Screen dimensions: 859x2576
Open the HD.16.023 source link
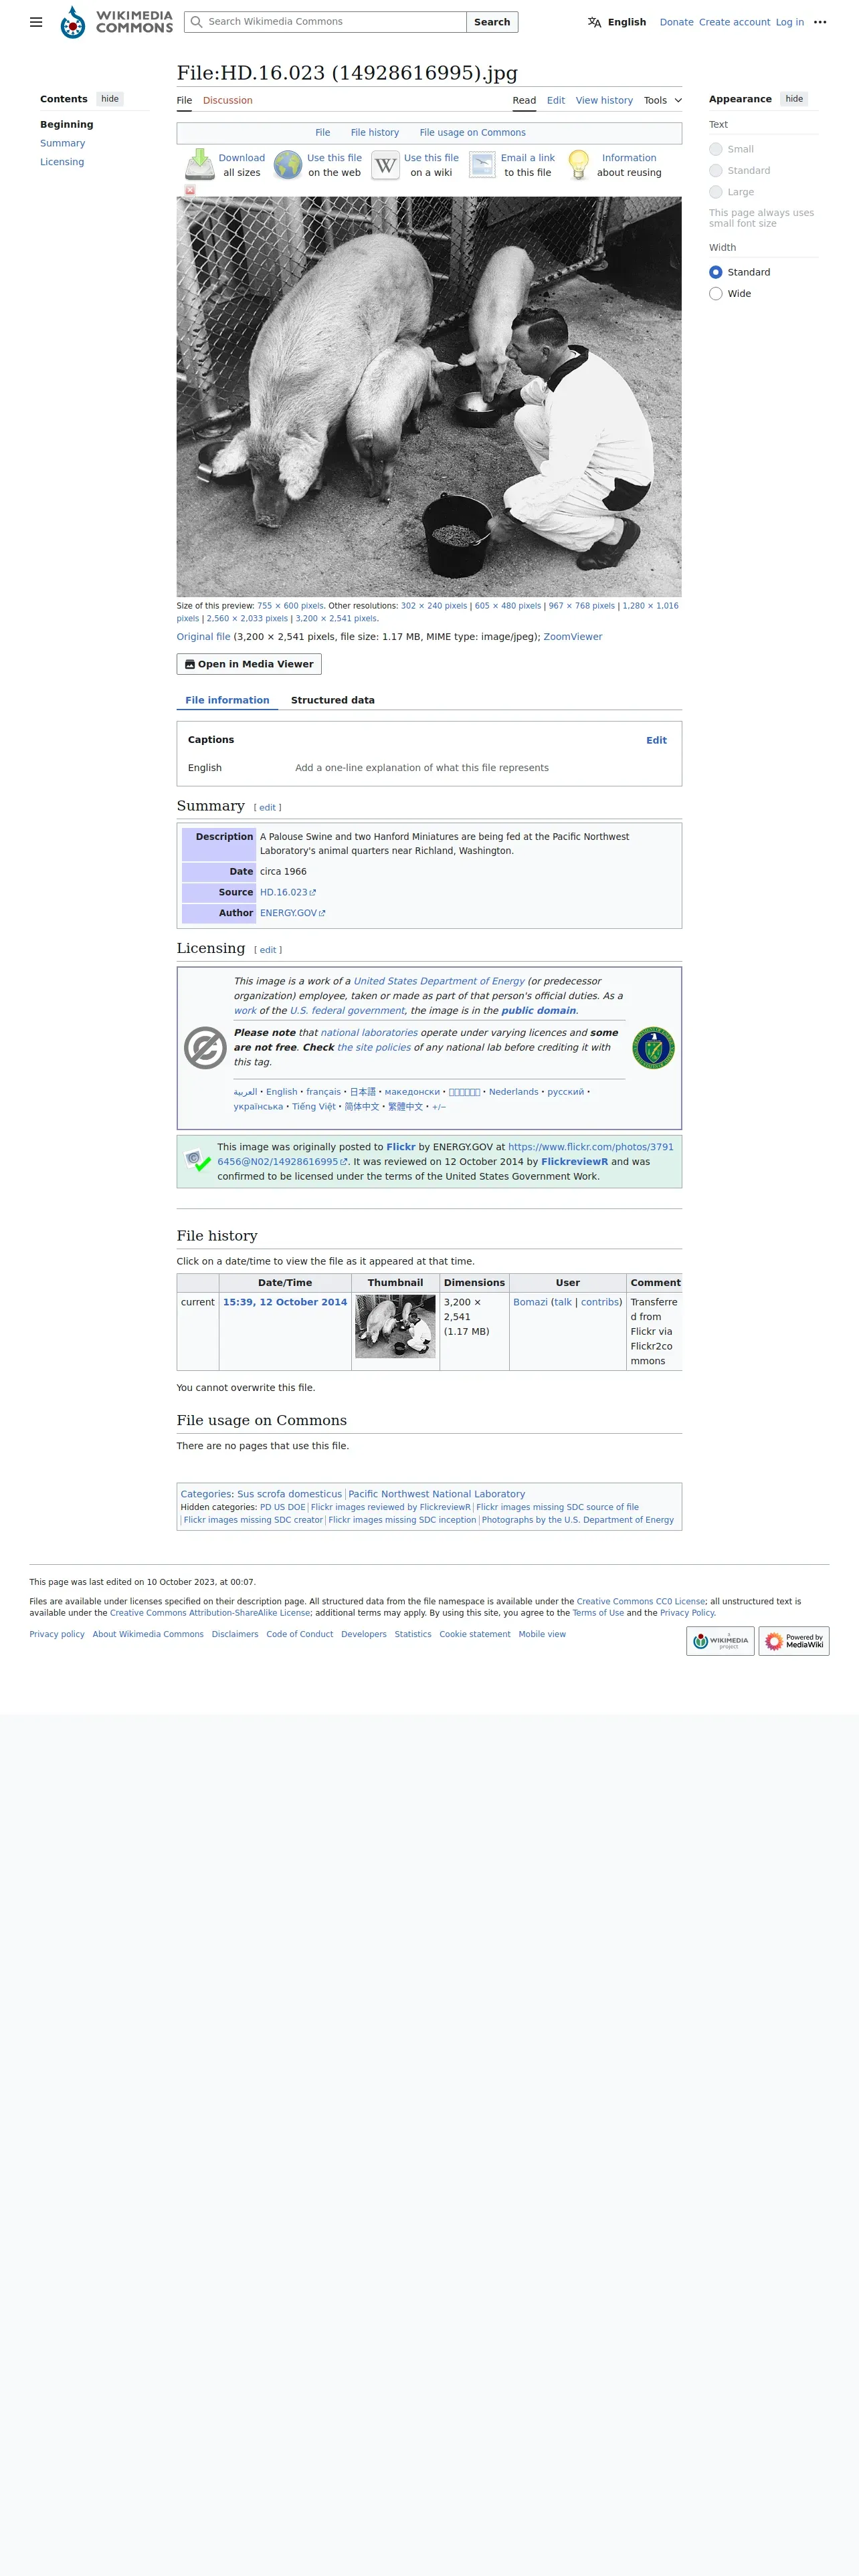coord(287,892)
